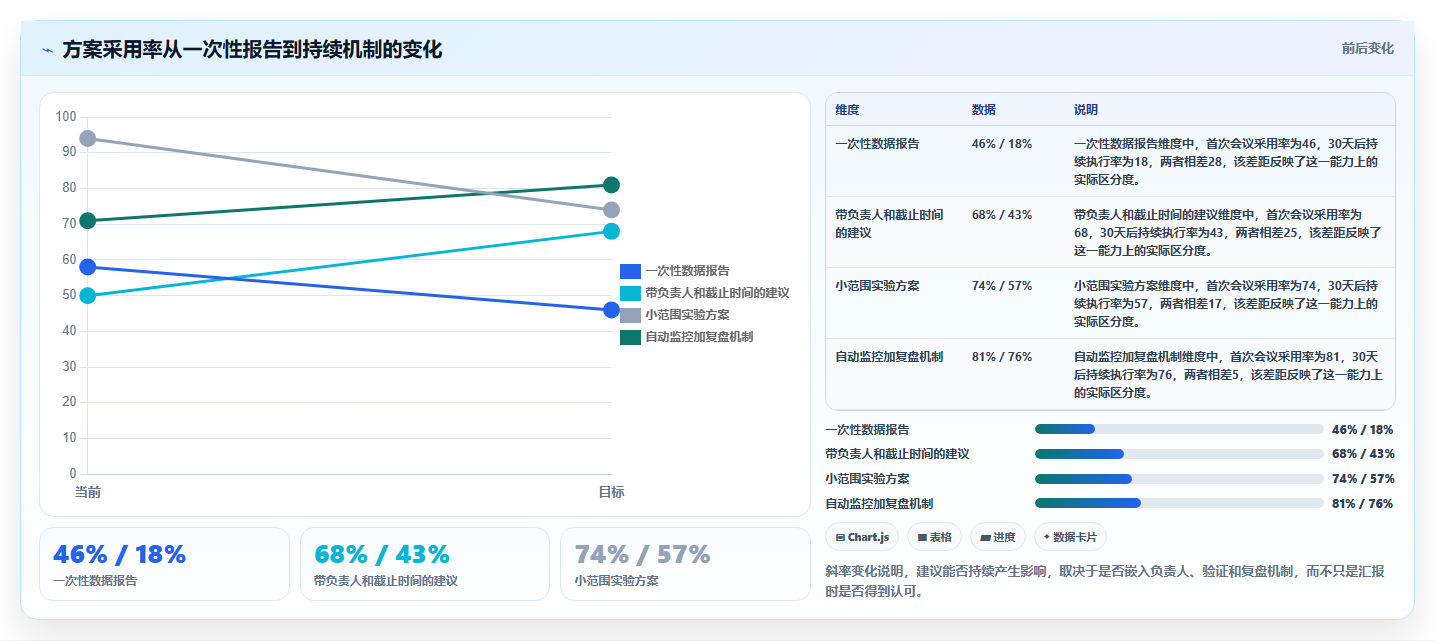
Task: Toggle 自动监控加复盘机制 legend swatch
Action: click(x=630, y=337)
